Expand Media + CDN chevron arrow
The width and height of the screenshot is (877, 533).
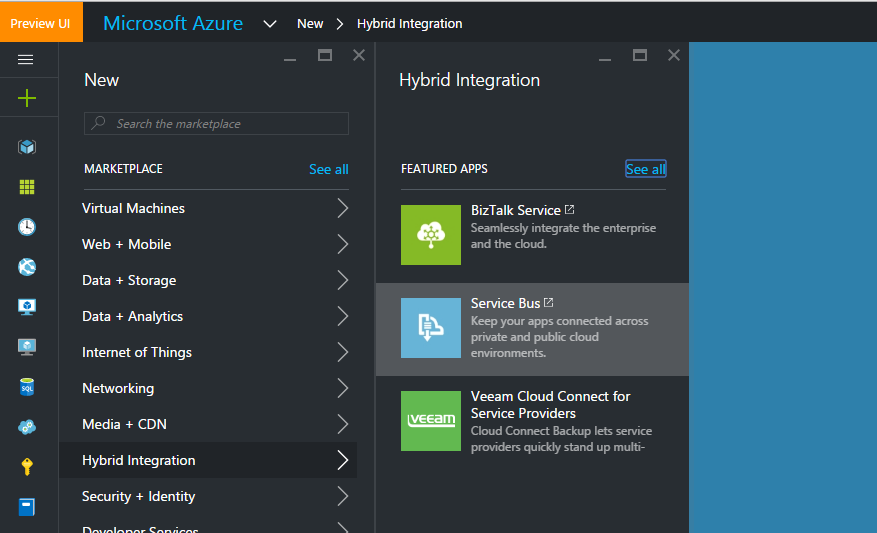click(x=343, y=424)
